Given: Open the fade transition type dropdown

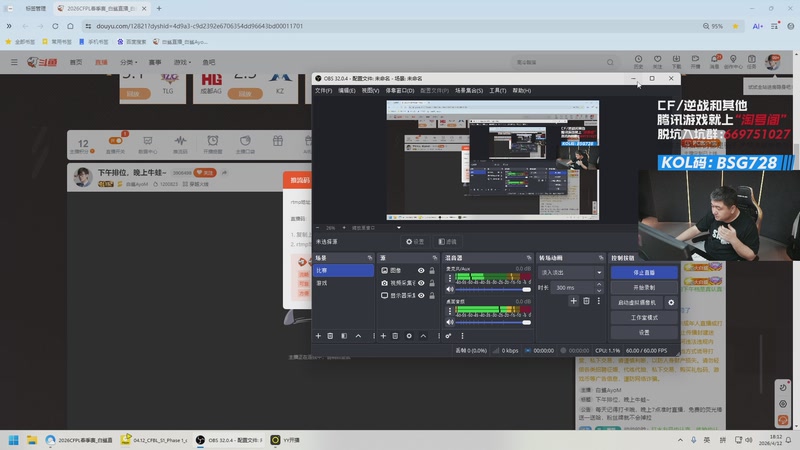Looking at the screenshot, I should point(570,272).
